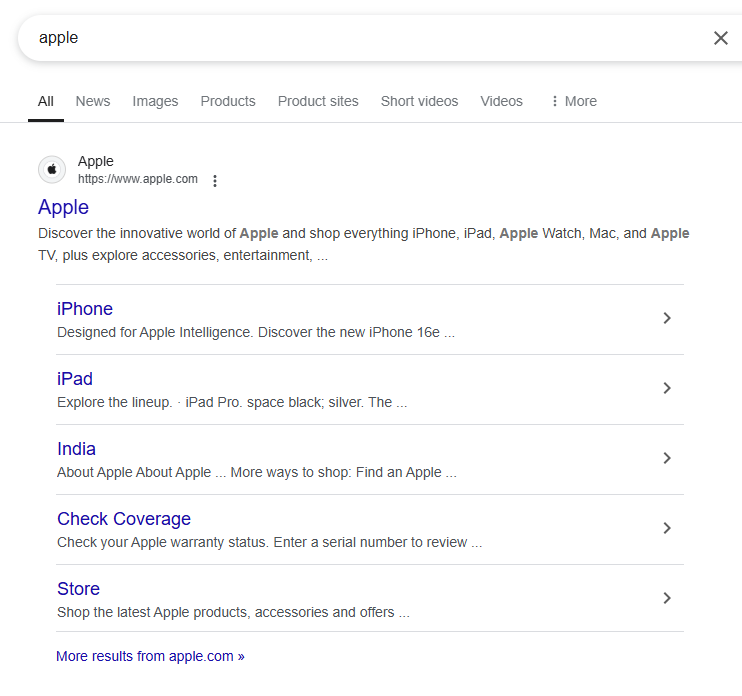Expand the Store sitelink chevron
Image resolution: width=742 pixels, height=696 pixels.
coord(667,598)
